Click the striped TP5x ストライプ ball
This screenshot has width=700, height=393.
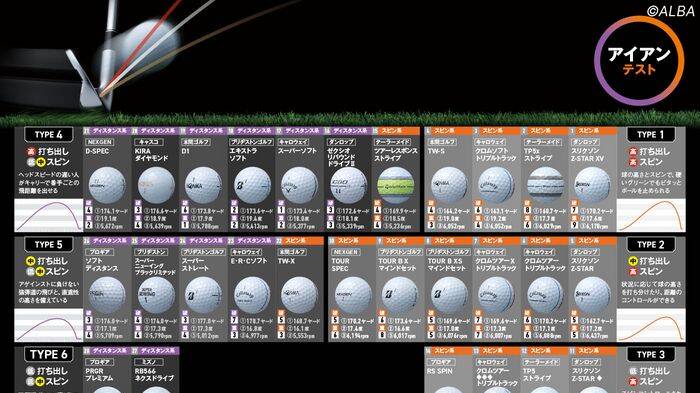(x=545, y=185)
